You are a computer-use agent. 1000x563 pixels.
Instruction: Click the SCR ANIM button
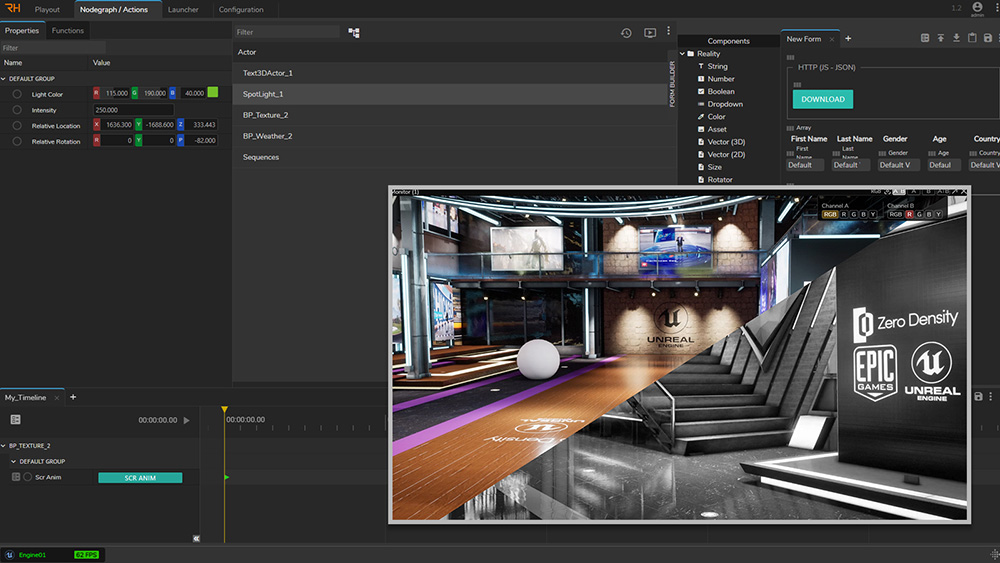[140, 478]
